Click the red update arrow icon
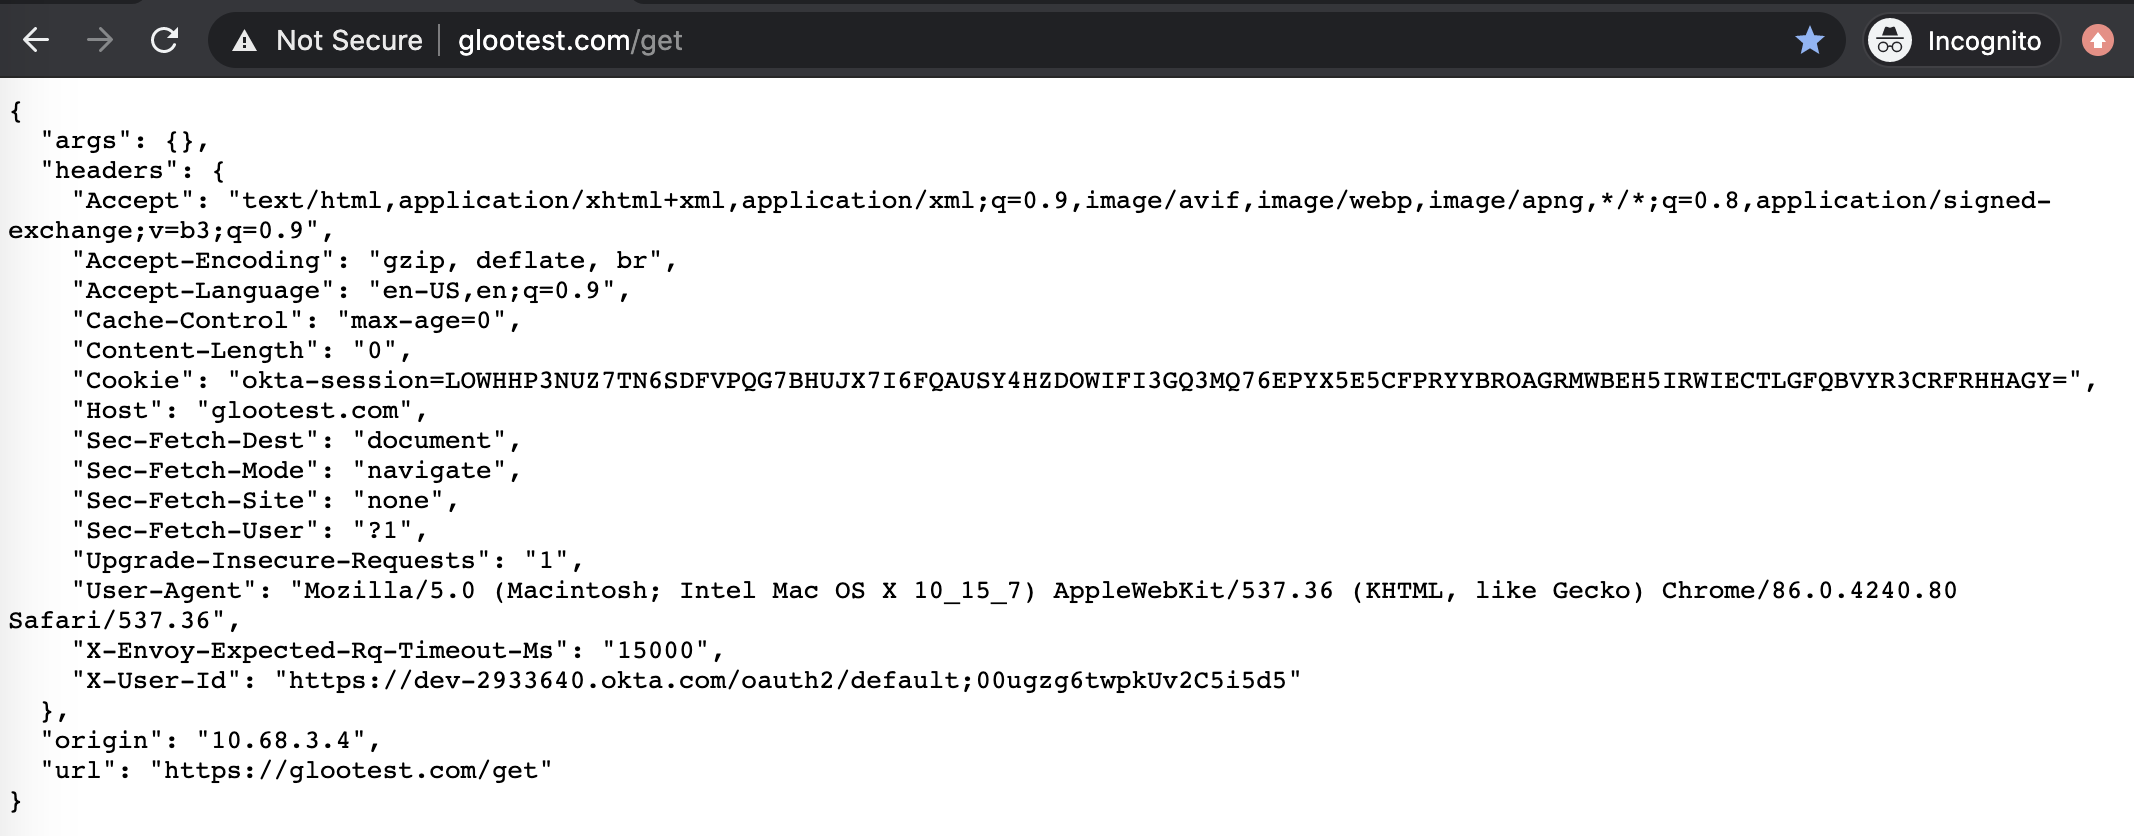The image size is (2134, 836). 2097,41
